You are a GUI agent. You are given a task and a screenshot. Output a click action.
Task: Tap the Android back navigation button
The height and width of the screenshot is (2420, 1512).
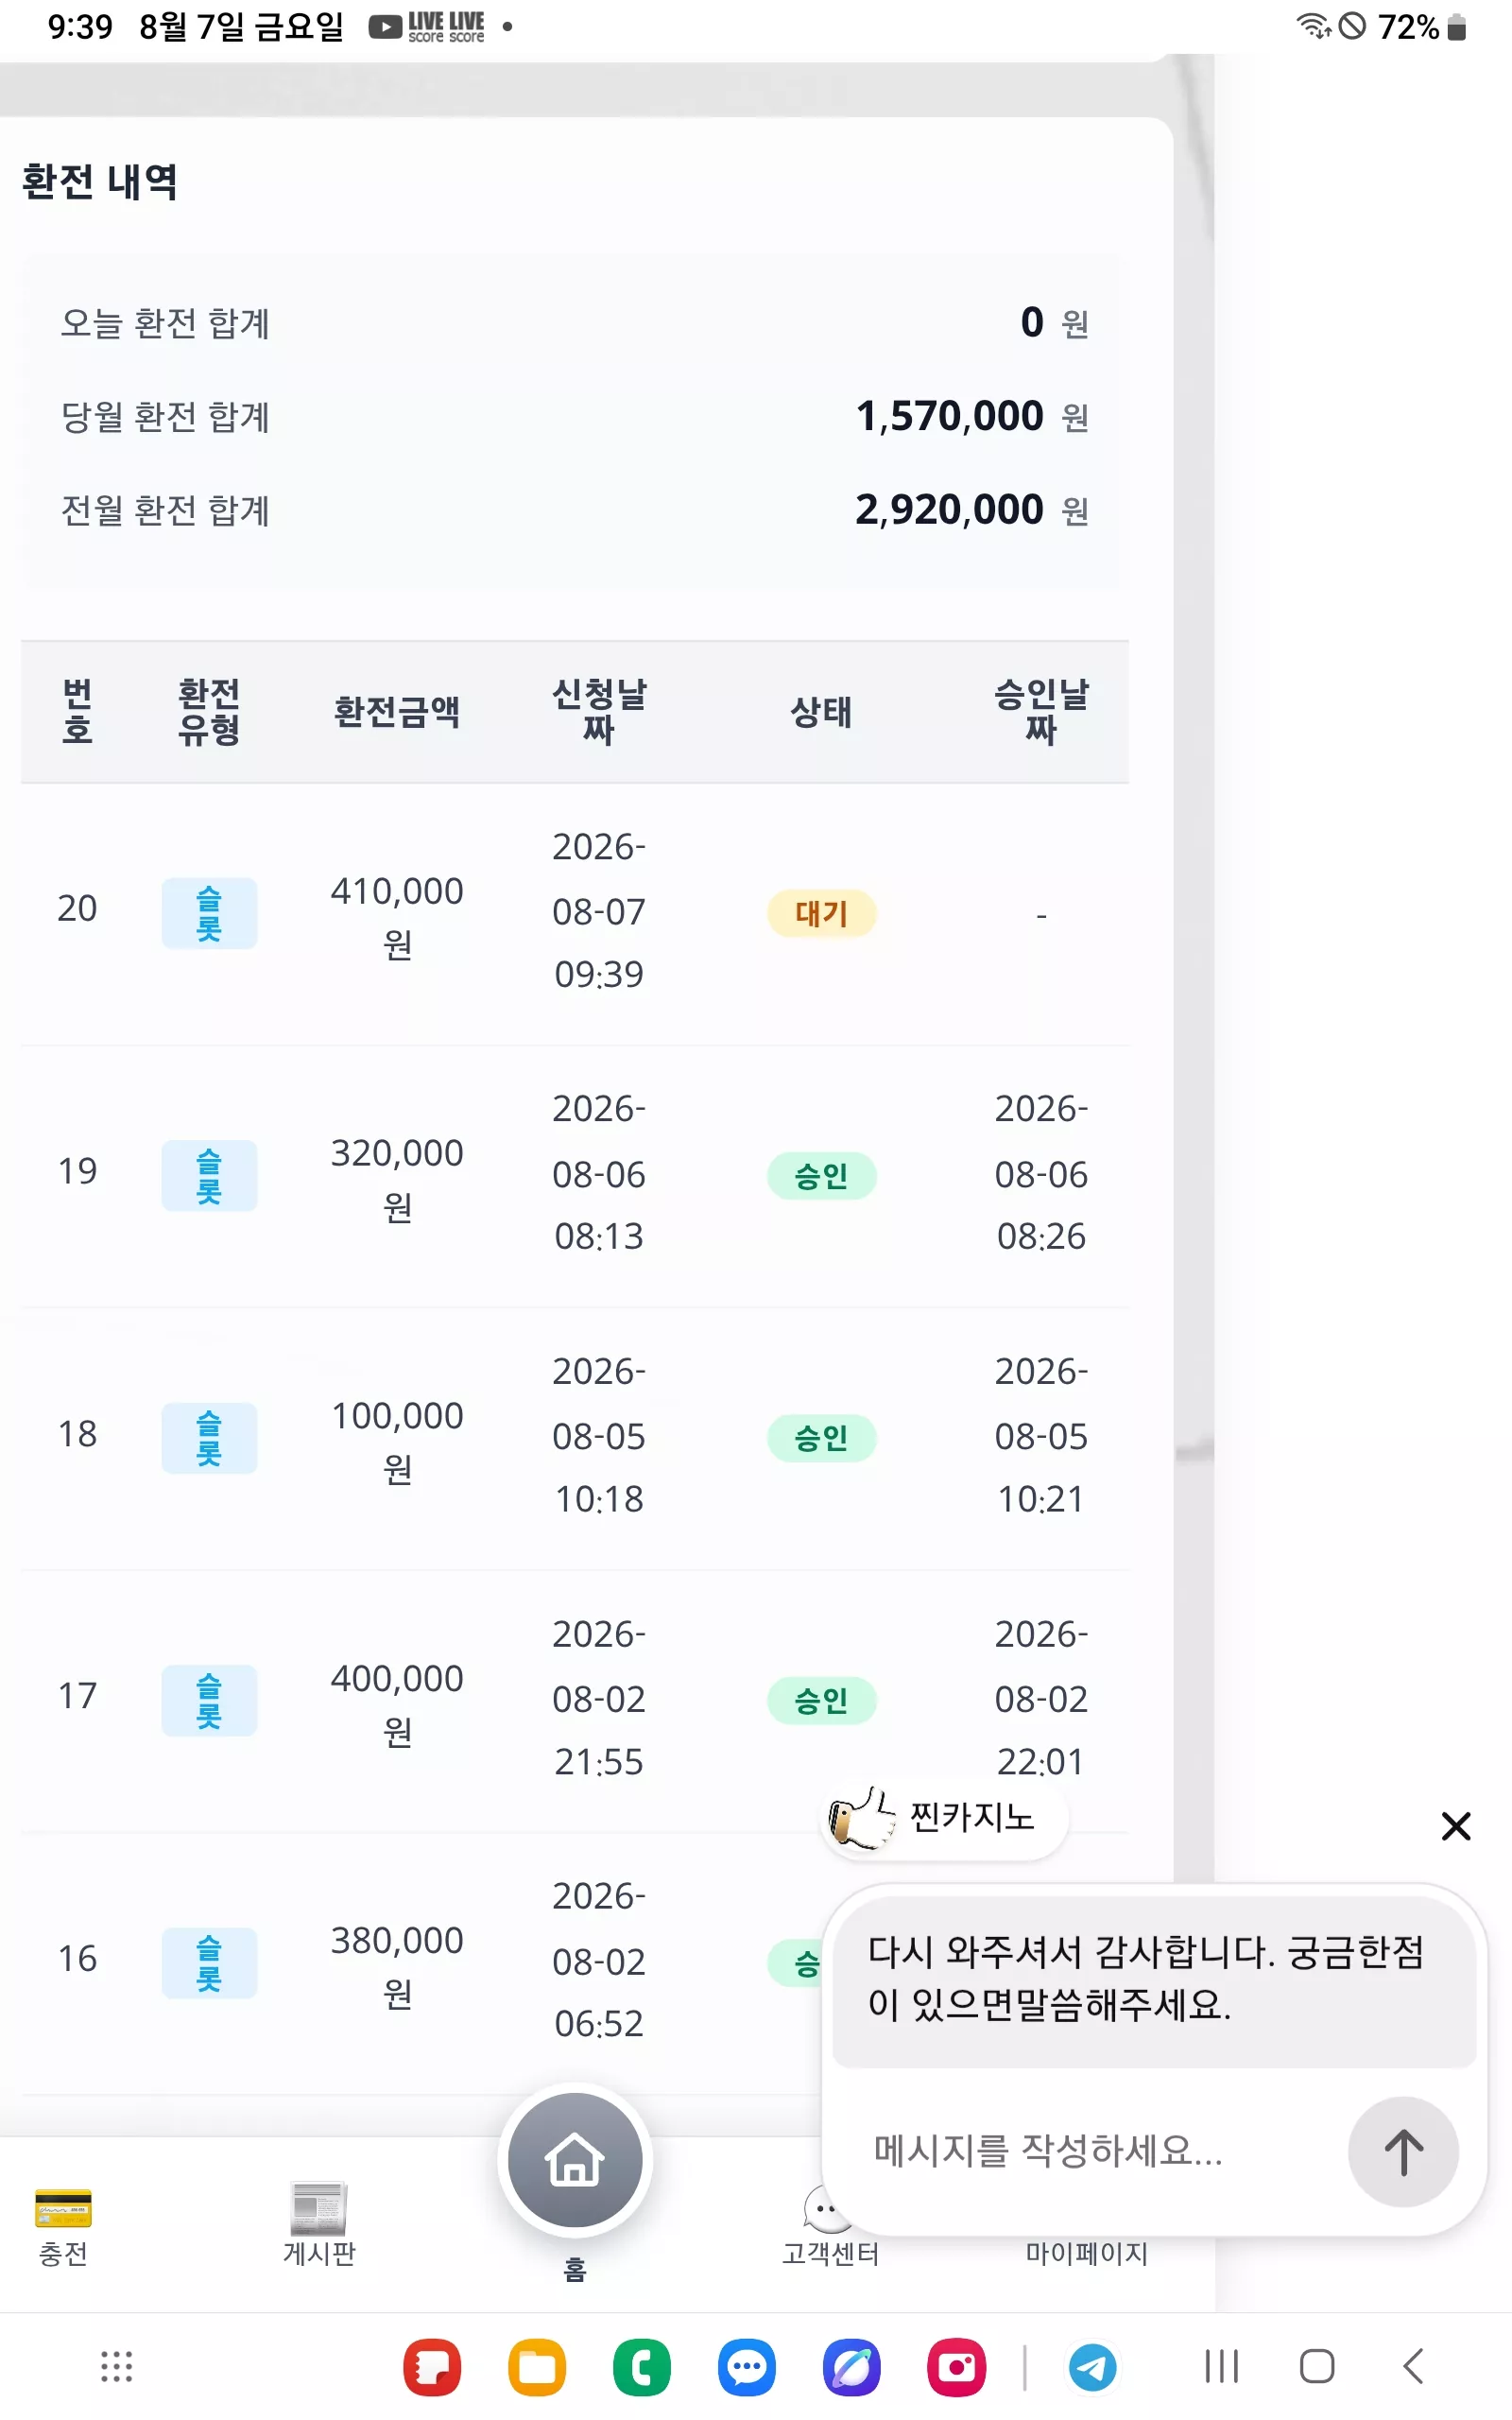point(1412,2366)
